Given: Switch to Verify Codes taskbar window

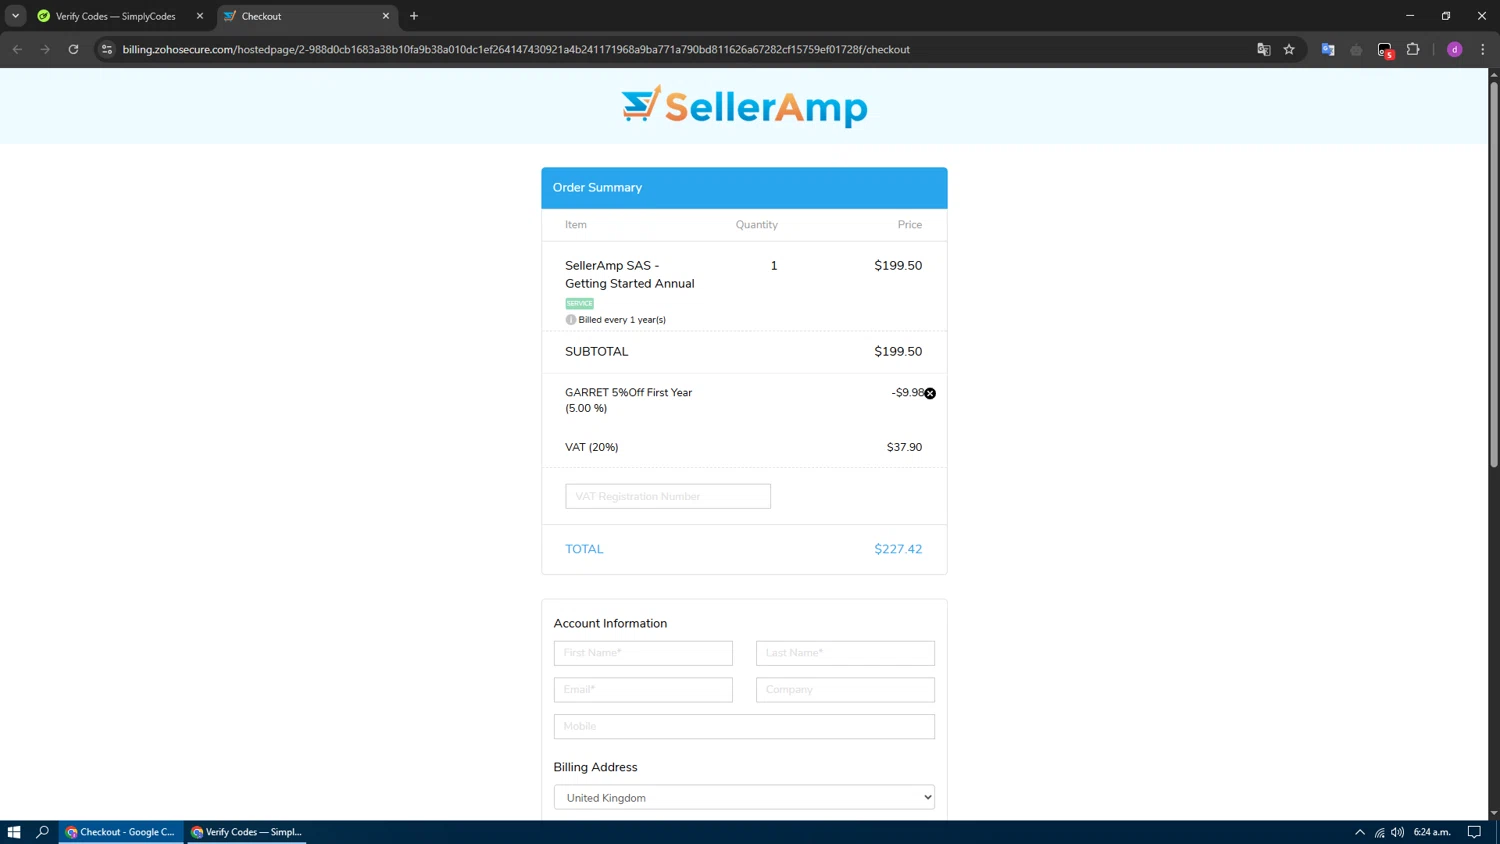Looking at the screenshot, I should tap(247, 832).
